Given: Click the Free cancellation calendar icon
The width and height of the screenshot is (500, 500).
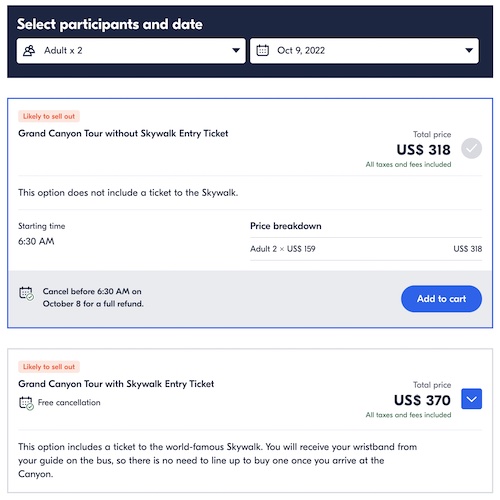Looking at the screenshot, I should coord(26,403).
